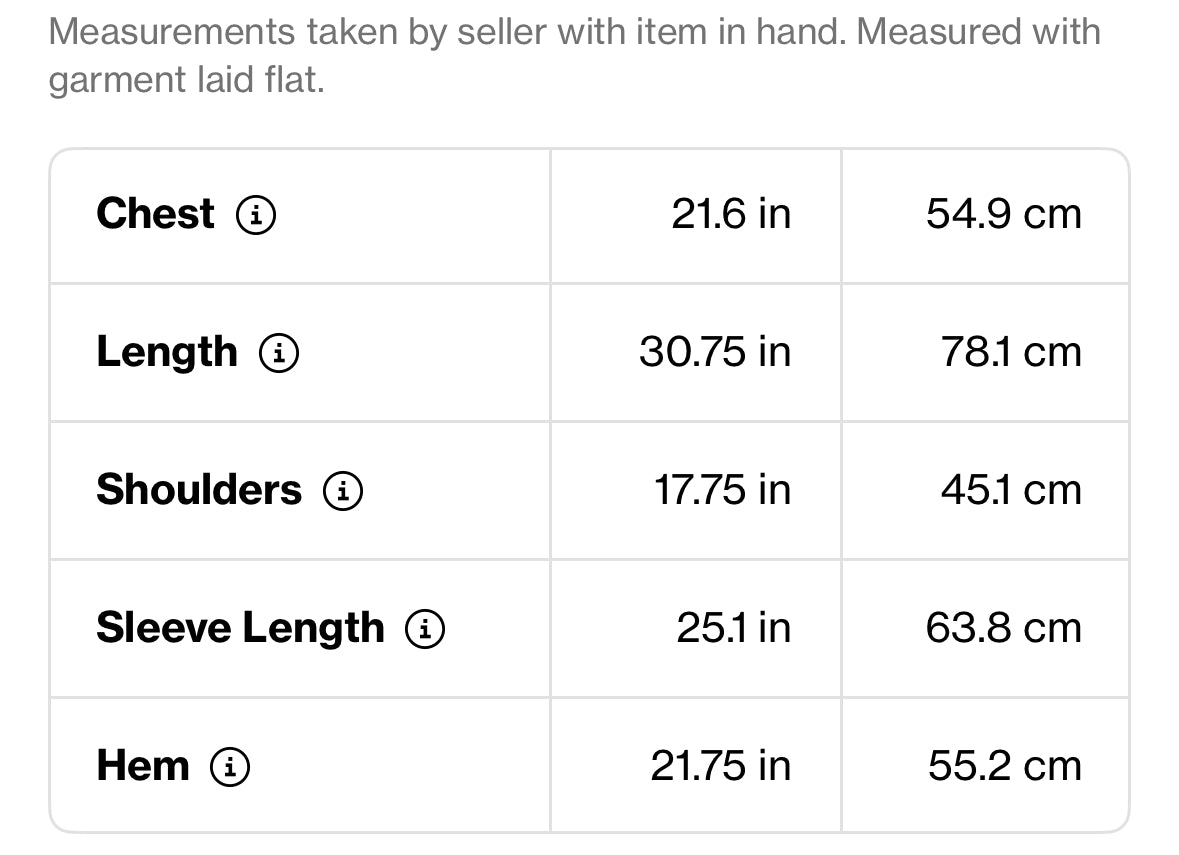Open the Chest measurement info icon

pyautogui.click(x=256, y=214)
